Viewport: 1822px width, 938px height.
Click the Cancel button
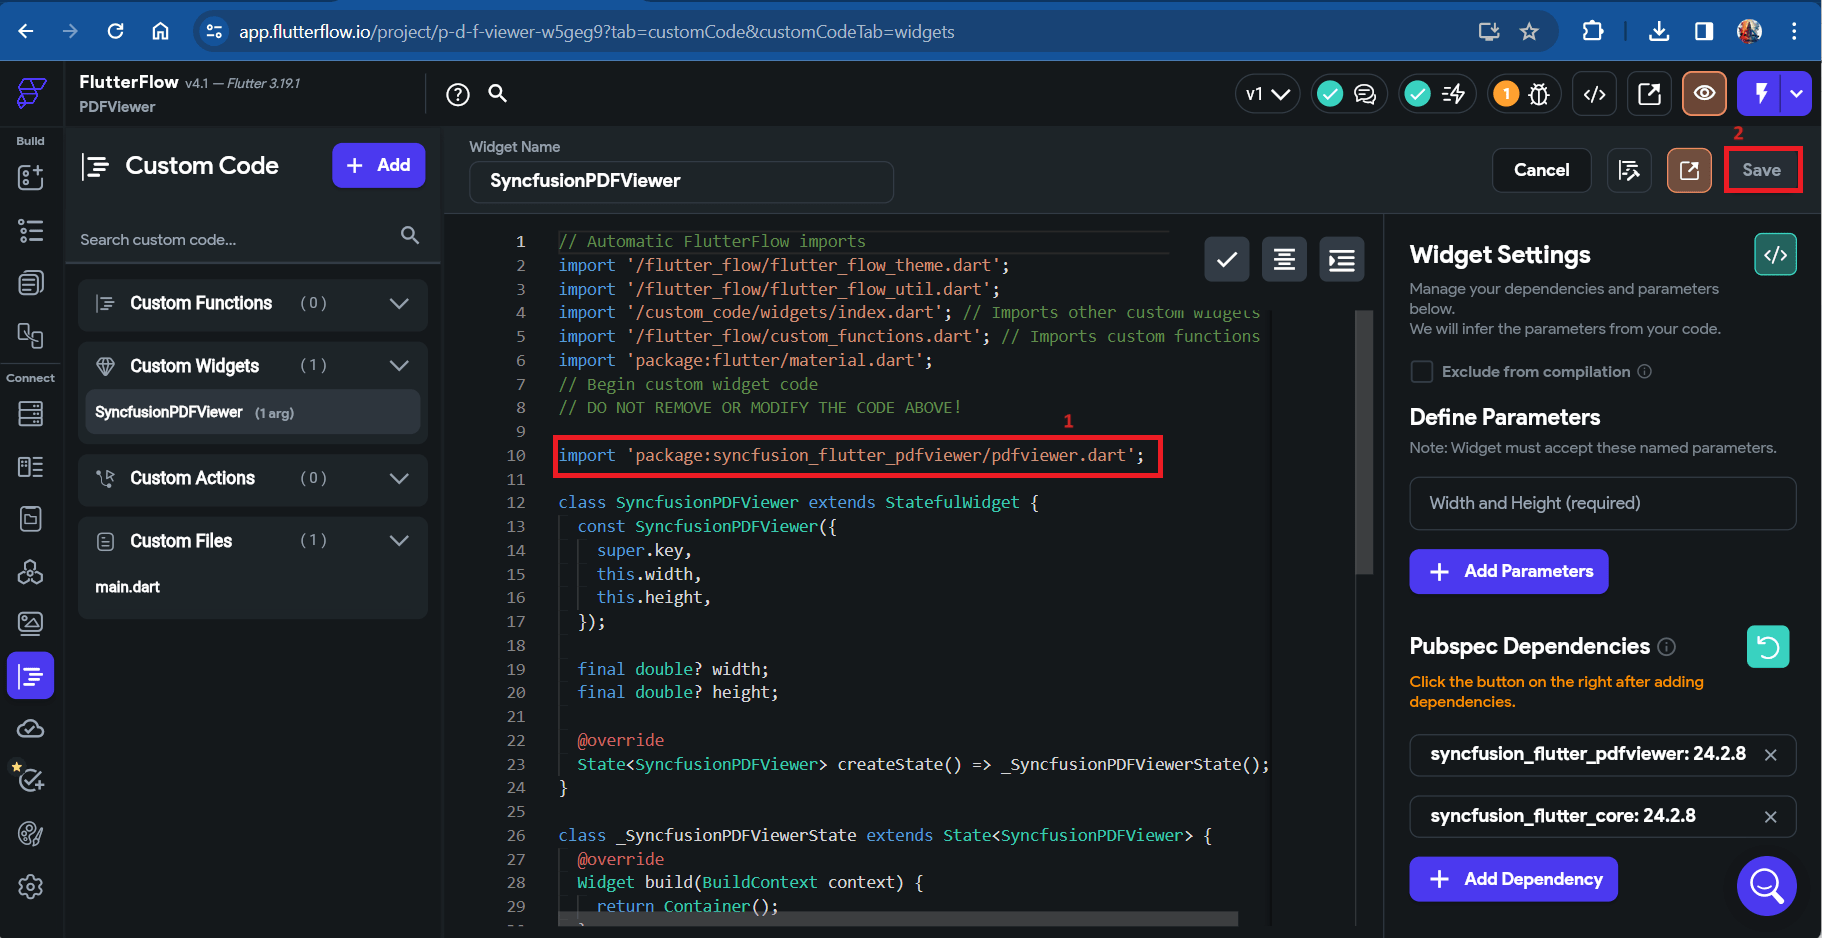1541,170
